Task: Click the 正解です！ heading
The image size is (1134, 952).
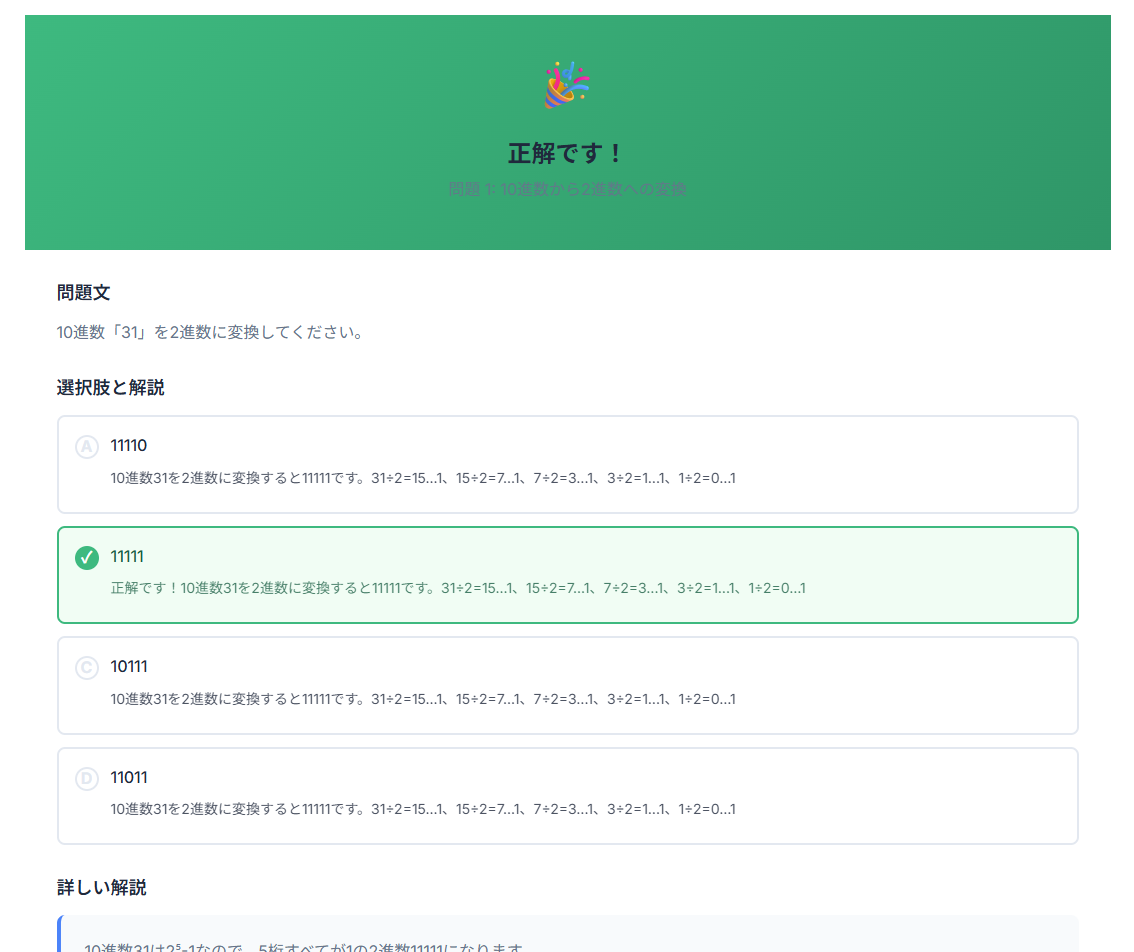Action: tap(567, 153)
